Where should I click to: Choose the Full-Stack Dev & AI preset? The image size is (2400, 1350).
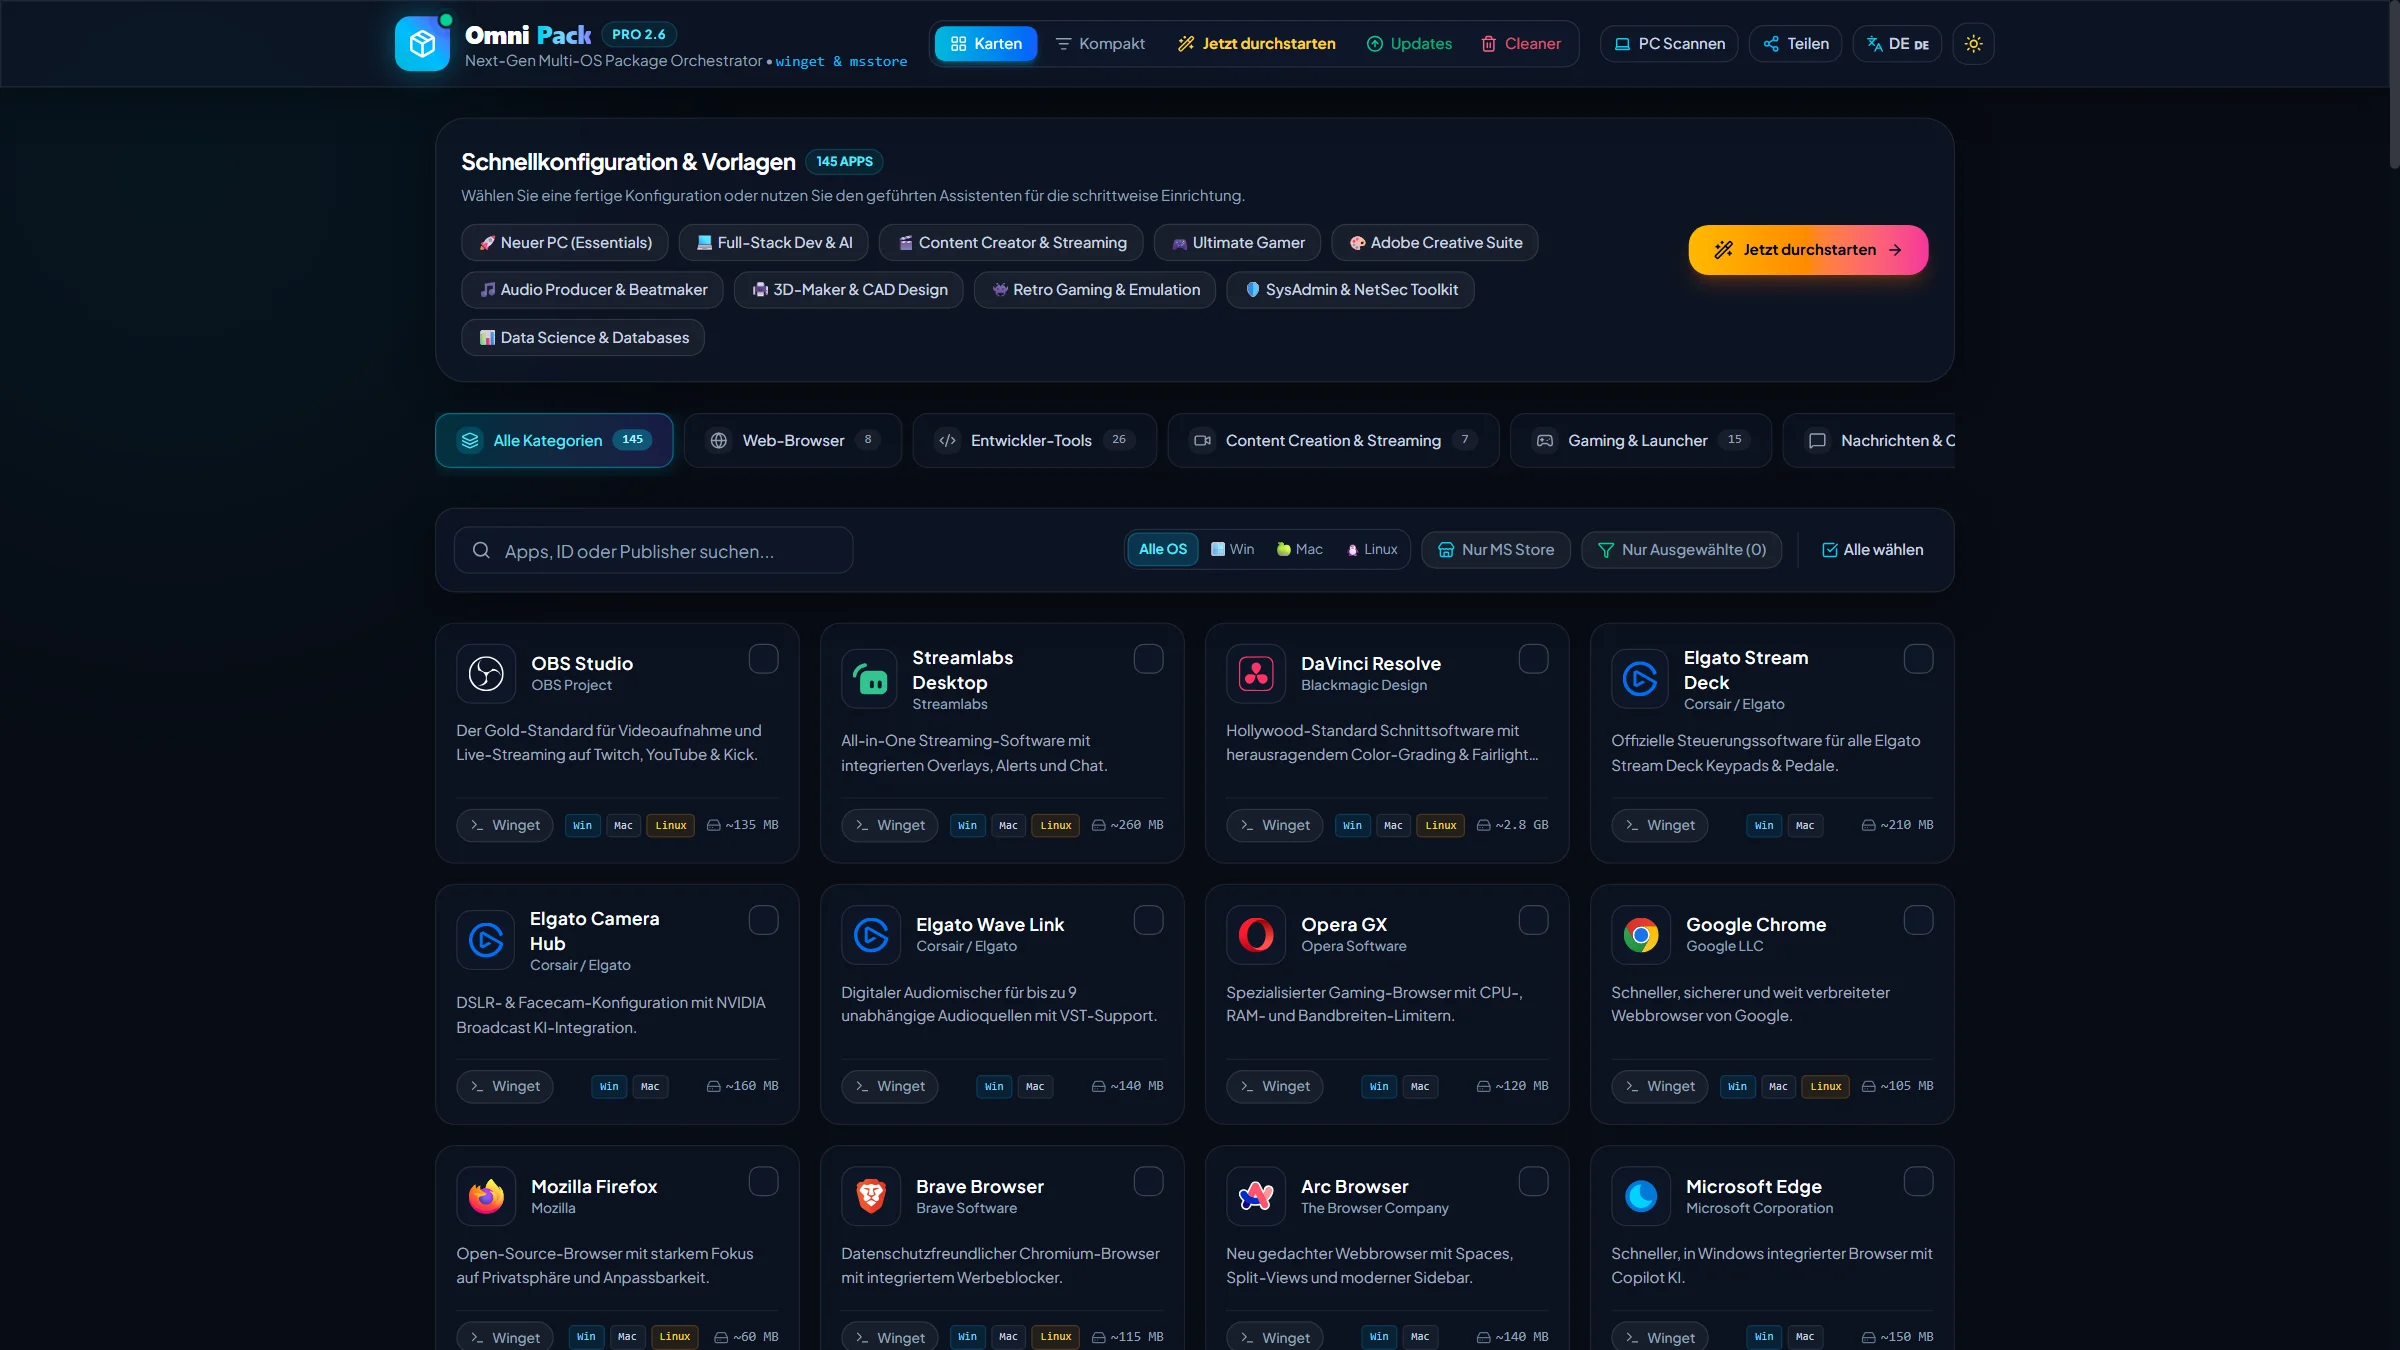tap(773, 243)
